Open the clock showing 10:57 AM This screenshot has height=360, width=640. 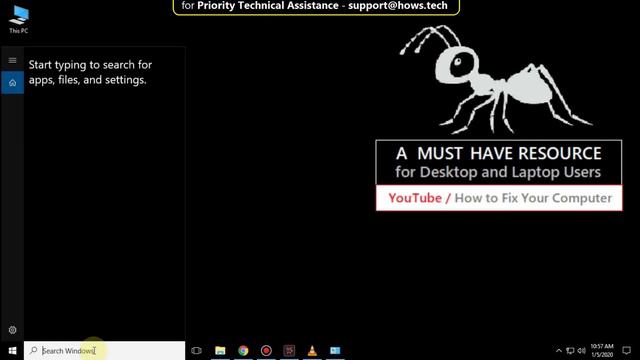pos(602,351)
